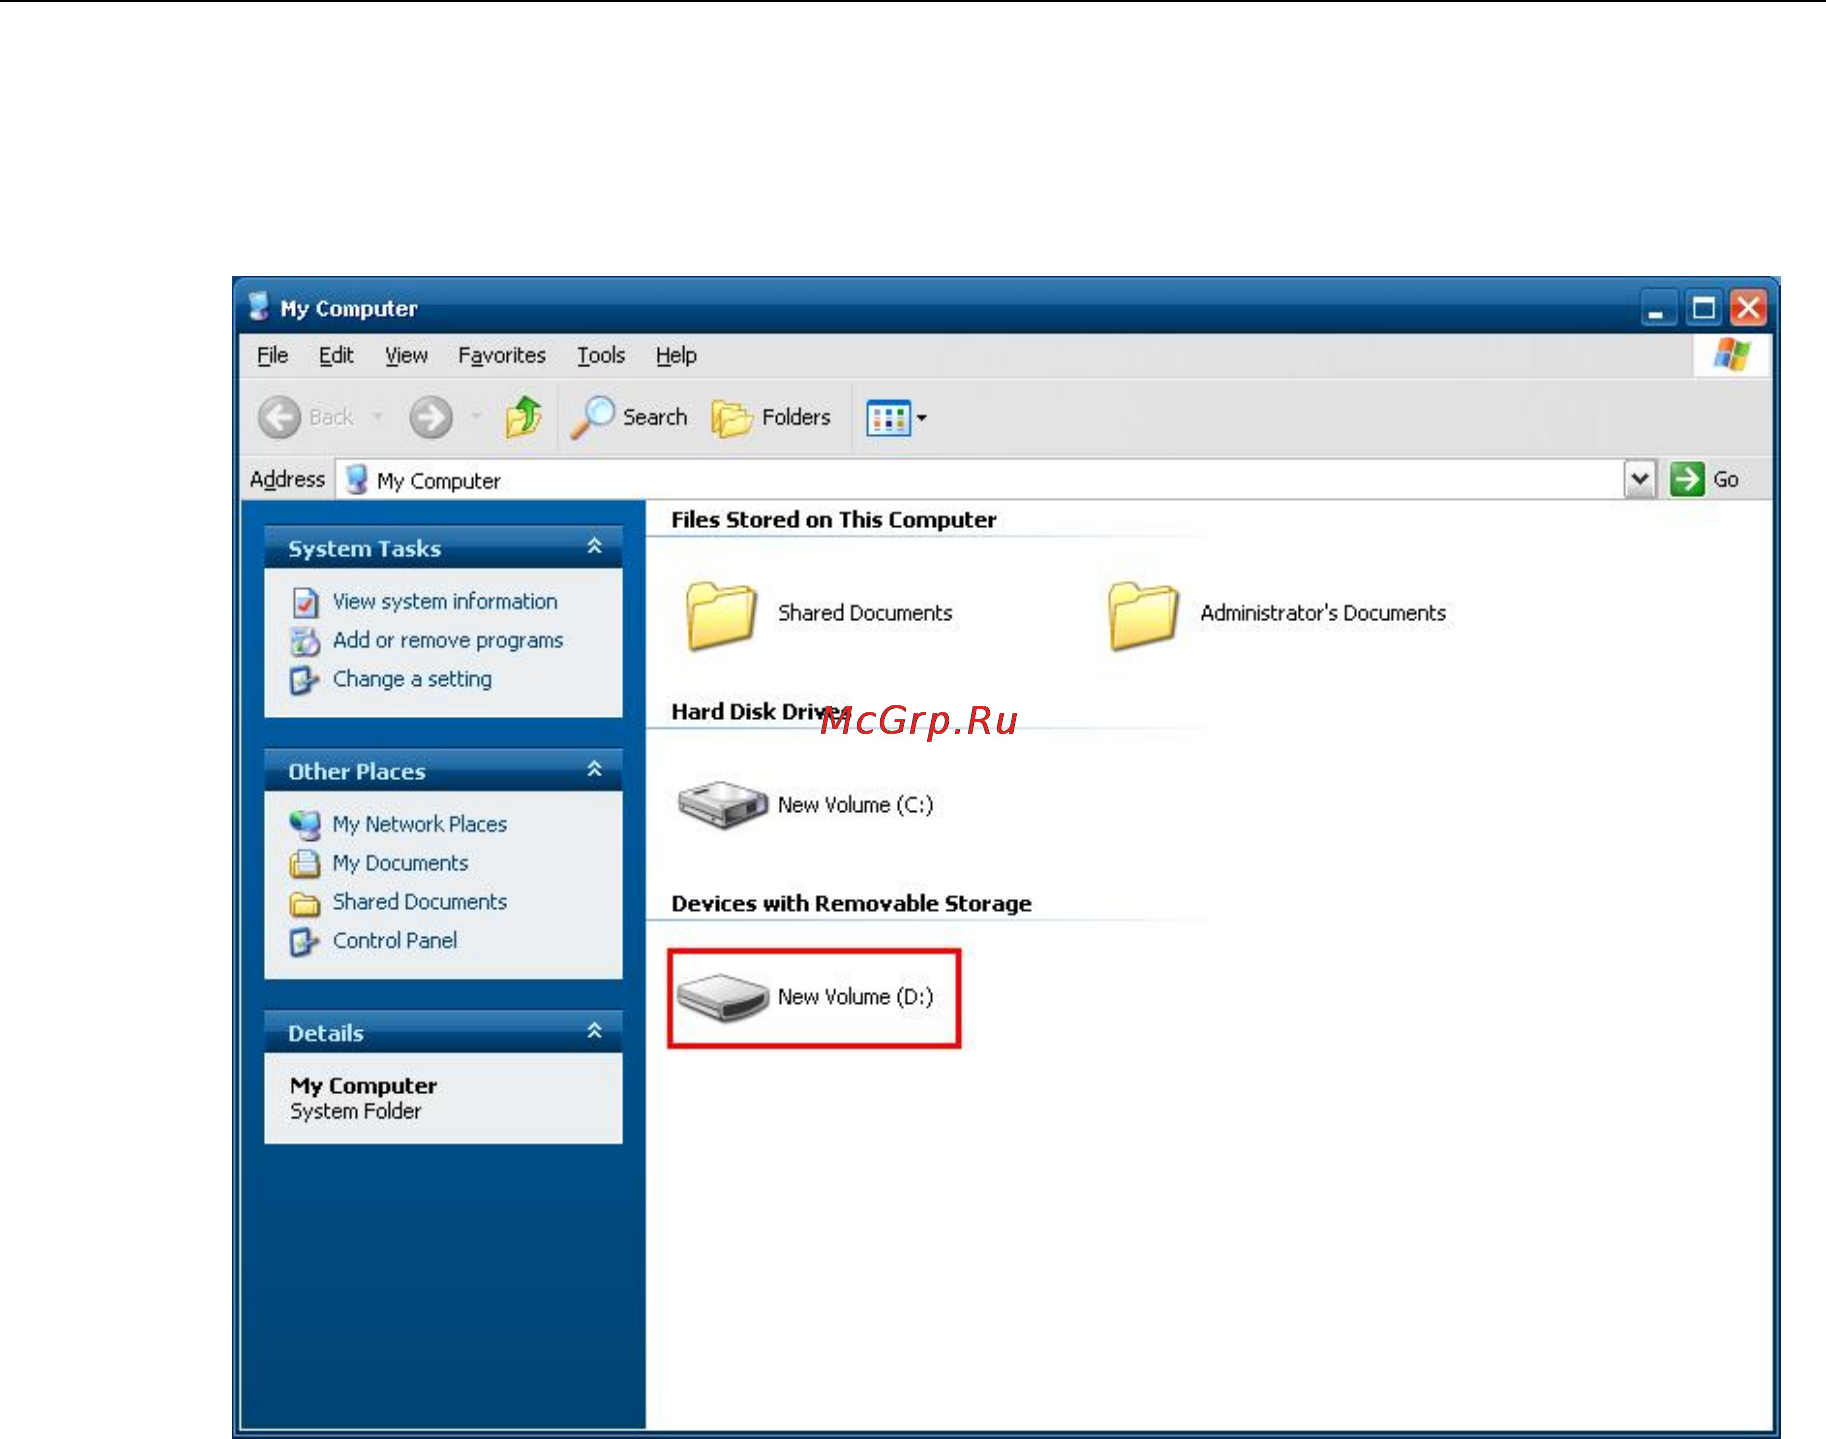Toggle the Folders pane button

771,417
